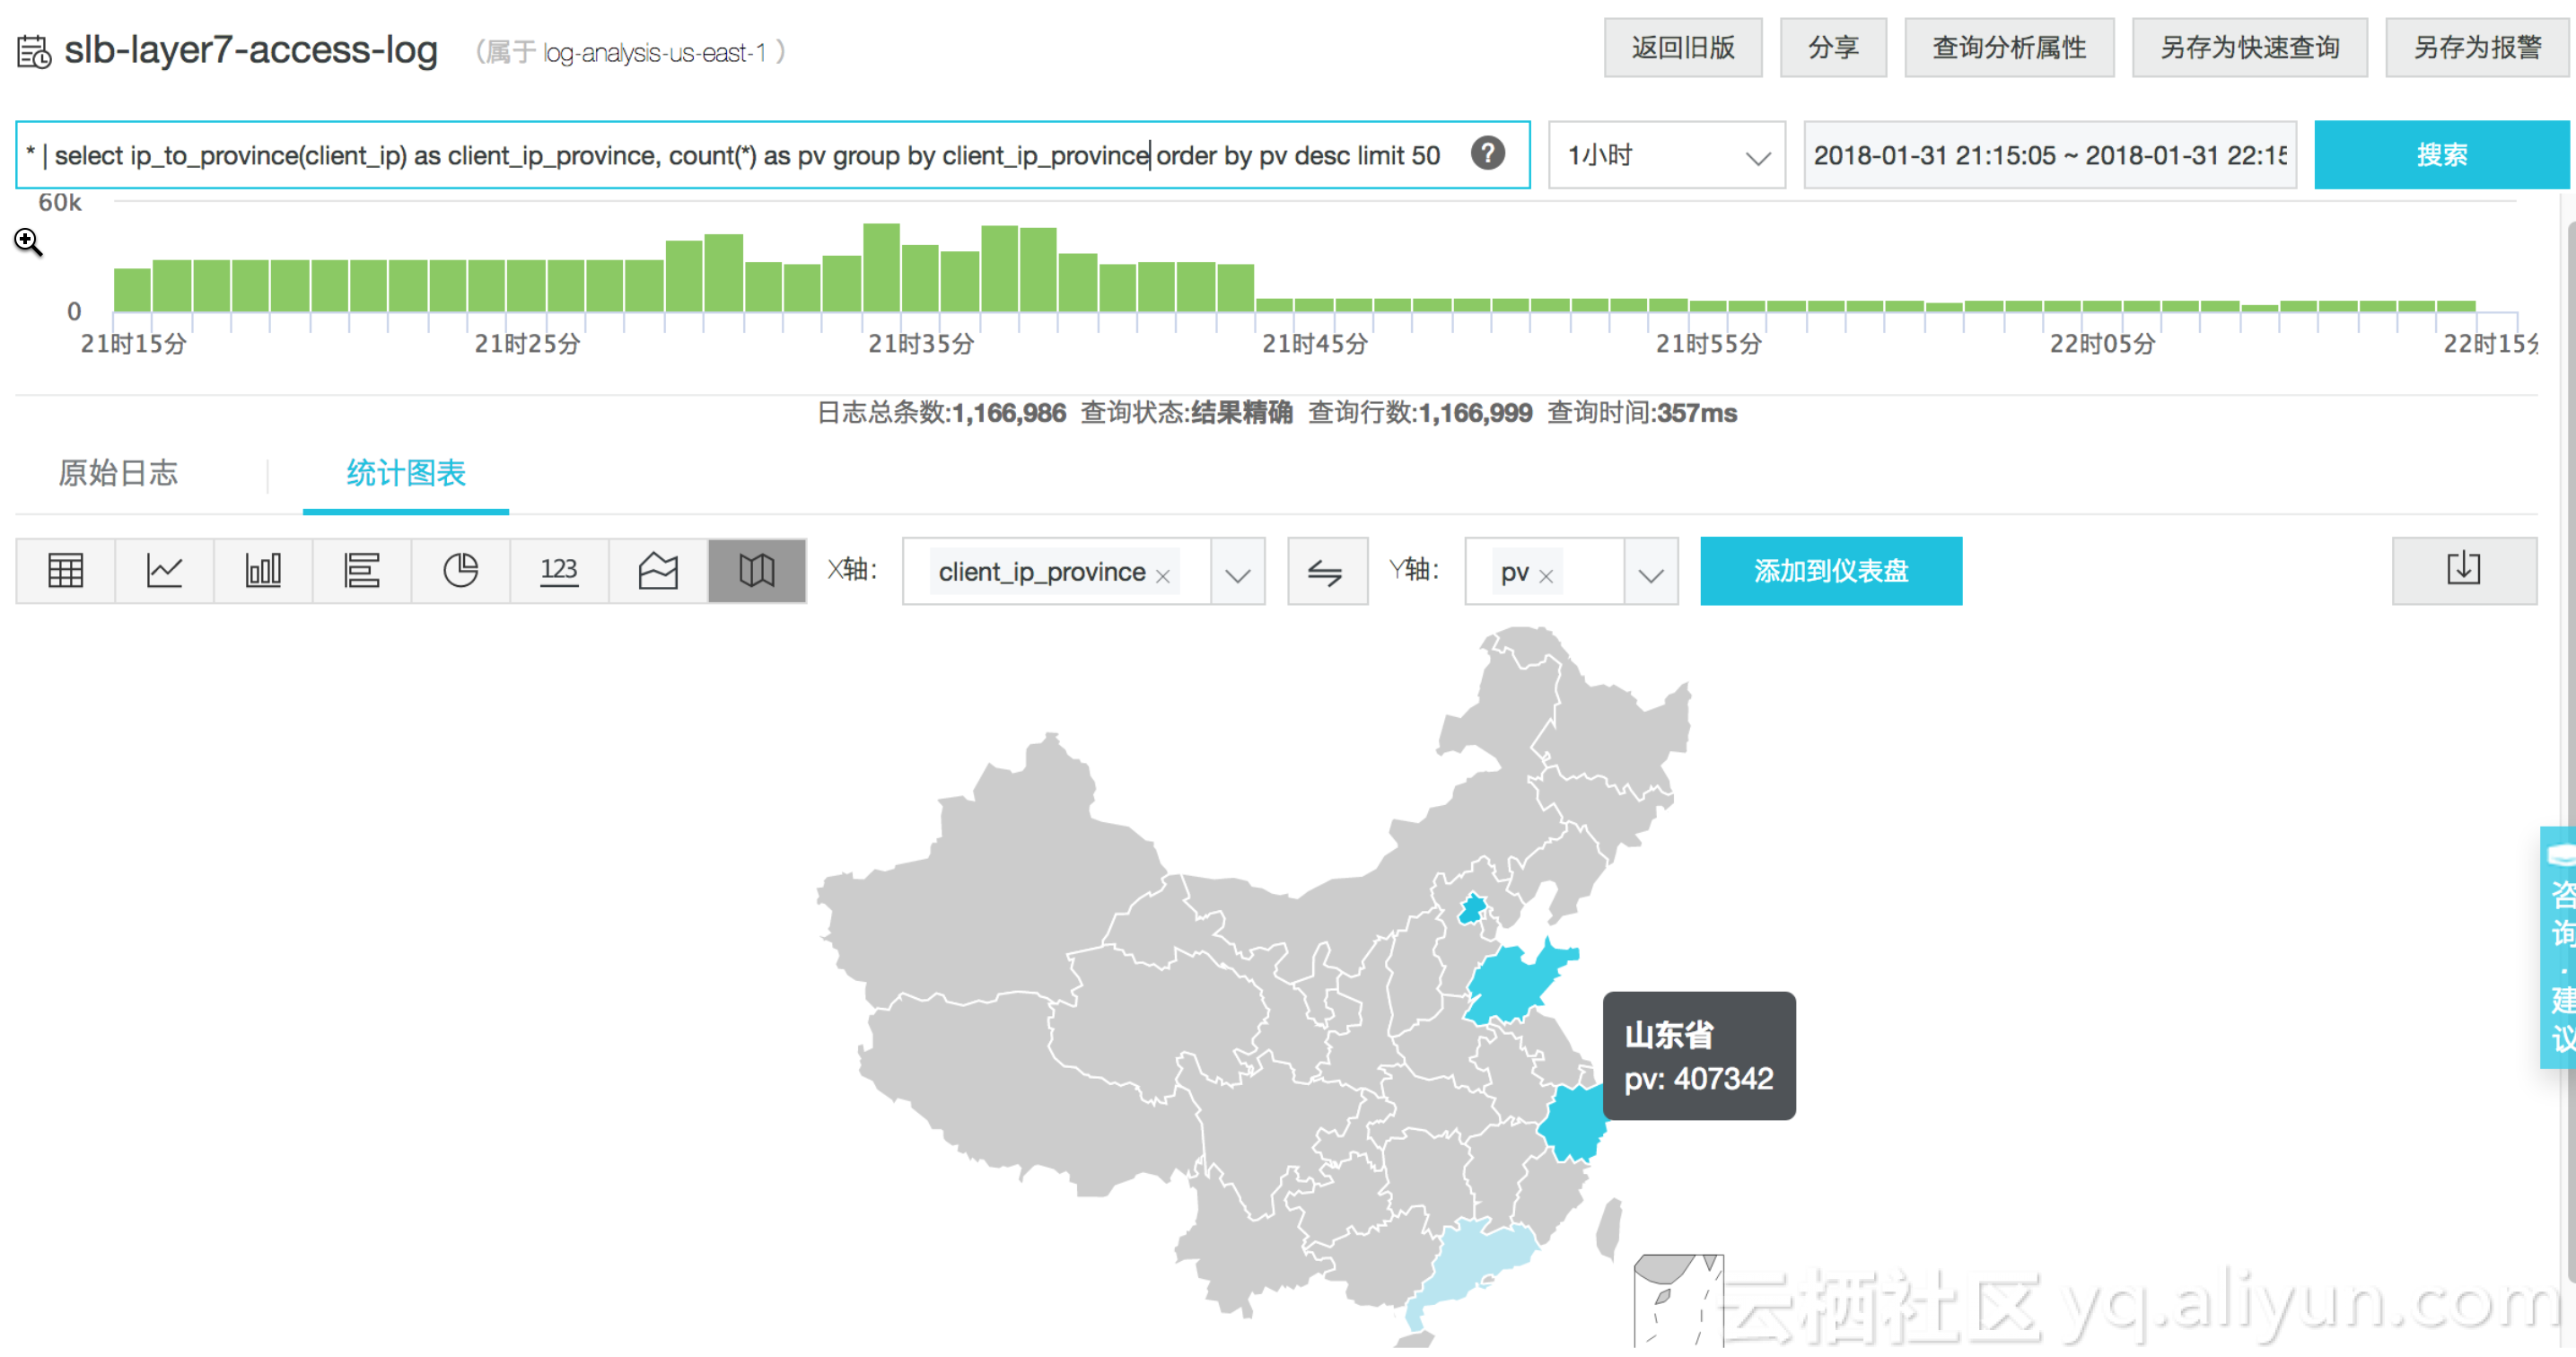Expand the X axis field dropdown
Viewport: 2576px width, 1357px height.
pos(1238,573)
